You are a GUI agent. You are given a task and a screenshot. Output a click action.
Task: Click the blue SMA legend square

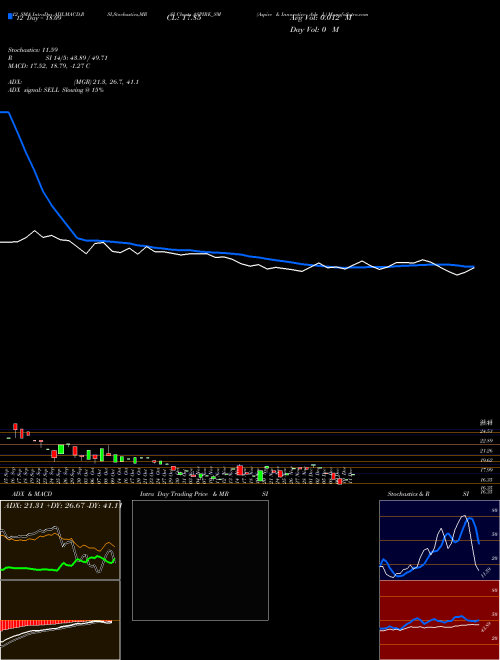click(10, 16)
